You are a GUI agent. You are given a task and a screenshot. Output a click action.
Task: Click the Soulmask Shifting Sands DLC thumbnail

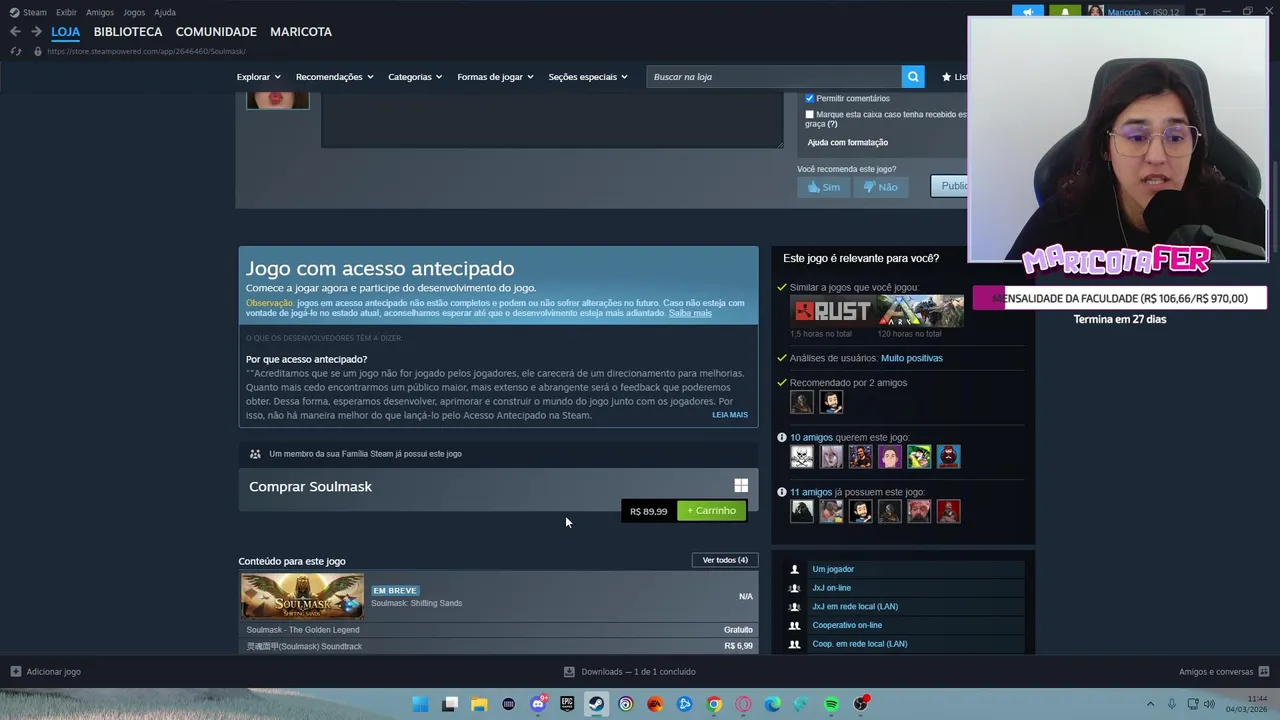(302, 597)
